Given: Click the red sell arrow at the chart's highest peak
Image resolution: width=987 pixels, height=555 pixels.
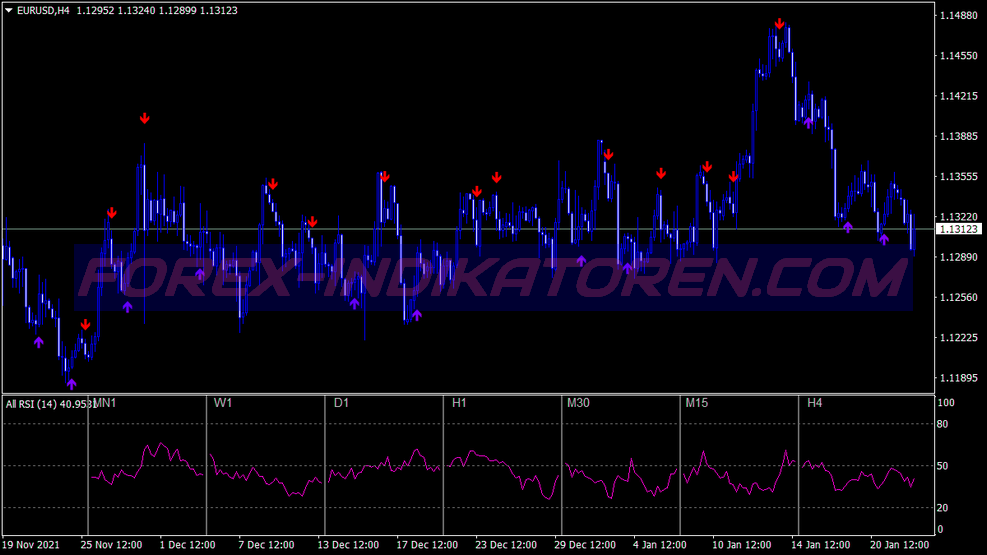Looking at the screenshot, I should tap(779, 24).
